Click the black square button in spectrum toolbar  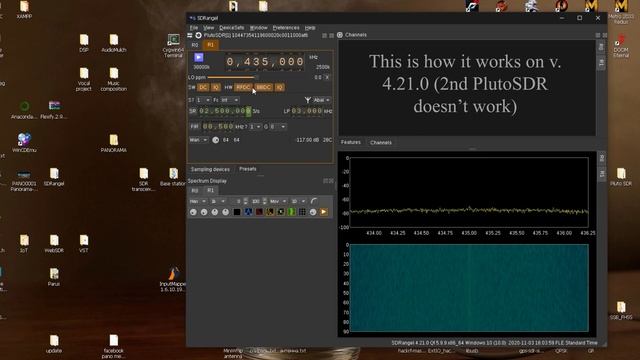tap(237, 212)
